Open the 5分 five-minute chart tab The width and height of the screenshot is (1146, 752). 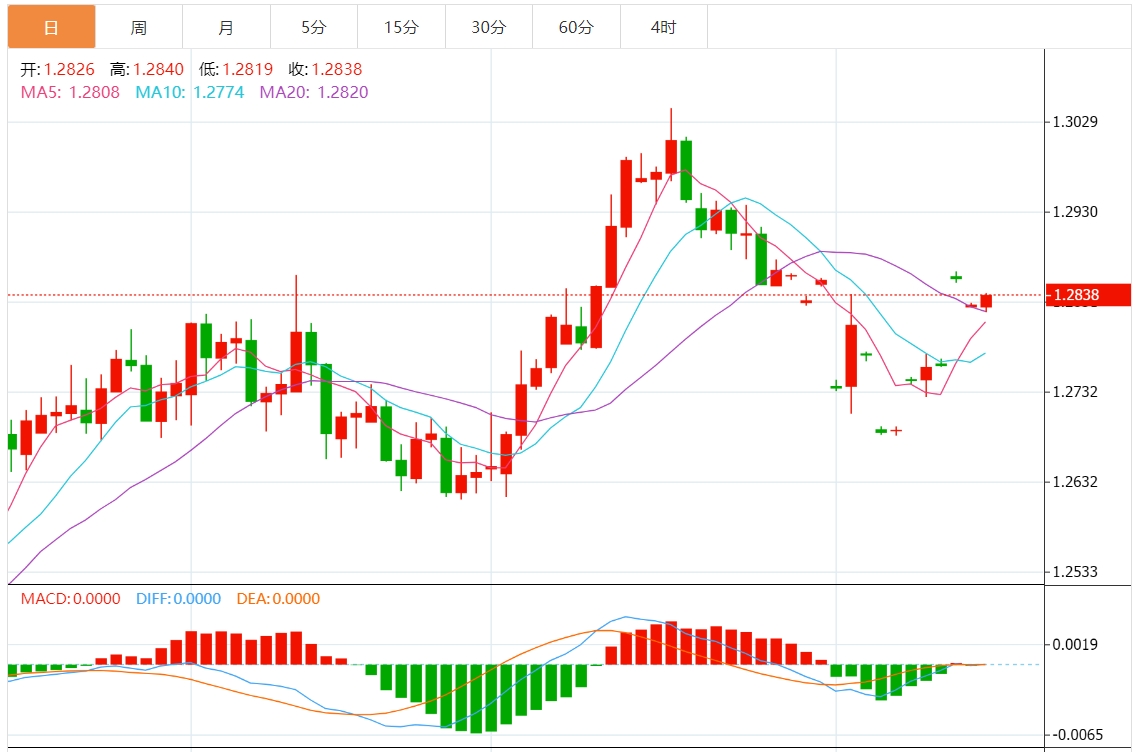click(x=314, y=27)
